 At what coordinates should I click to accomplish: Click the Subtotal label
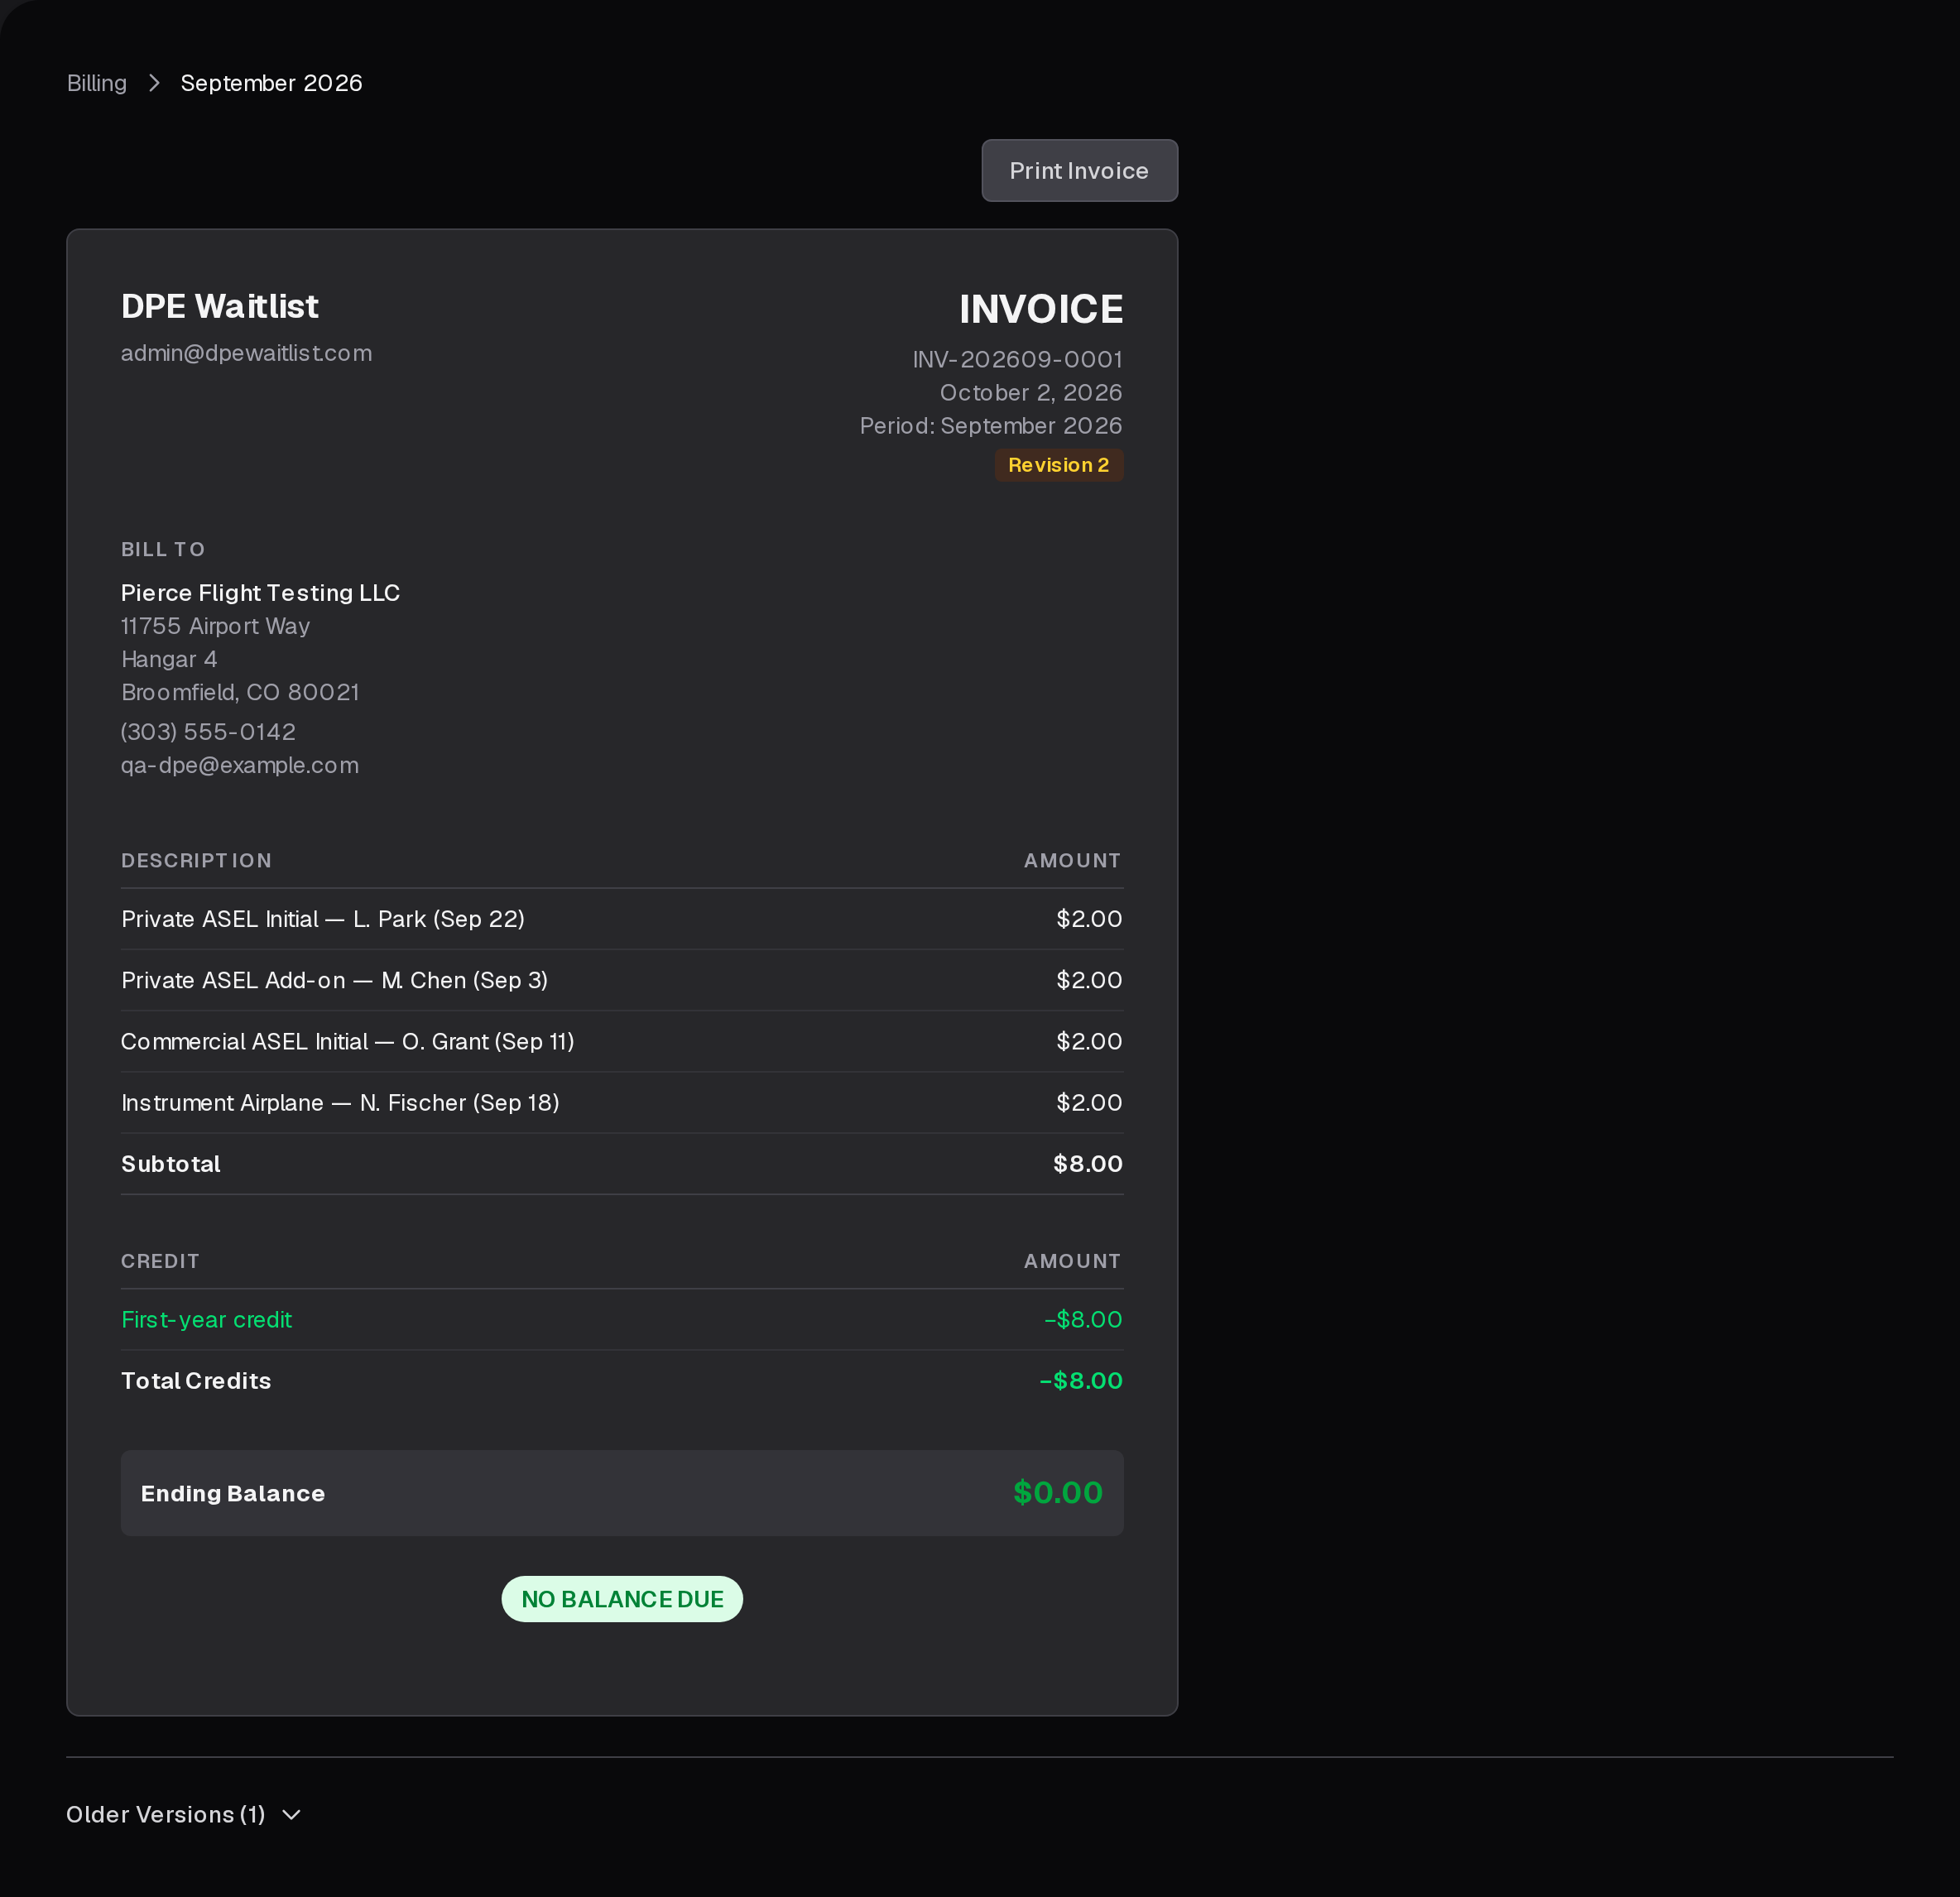[170, 1164]
